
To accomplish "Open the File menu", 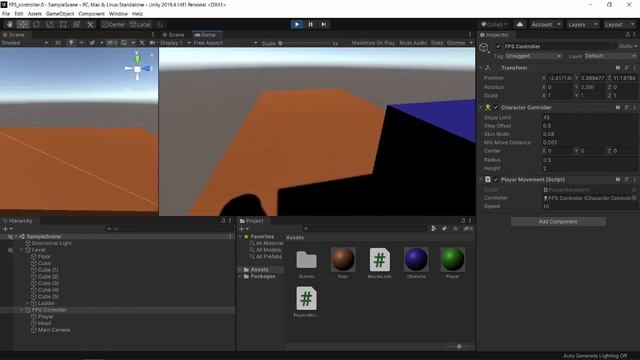I will click(6, 13).
